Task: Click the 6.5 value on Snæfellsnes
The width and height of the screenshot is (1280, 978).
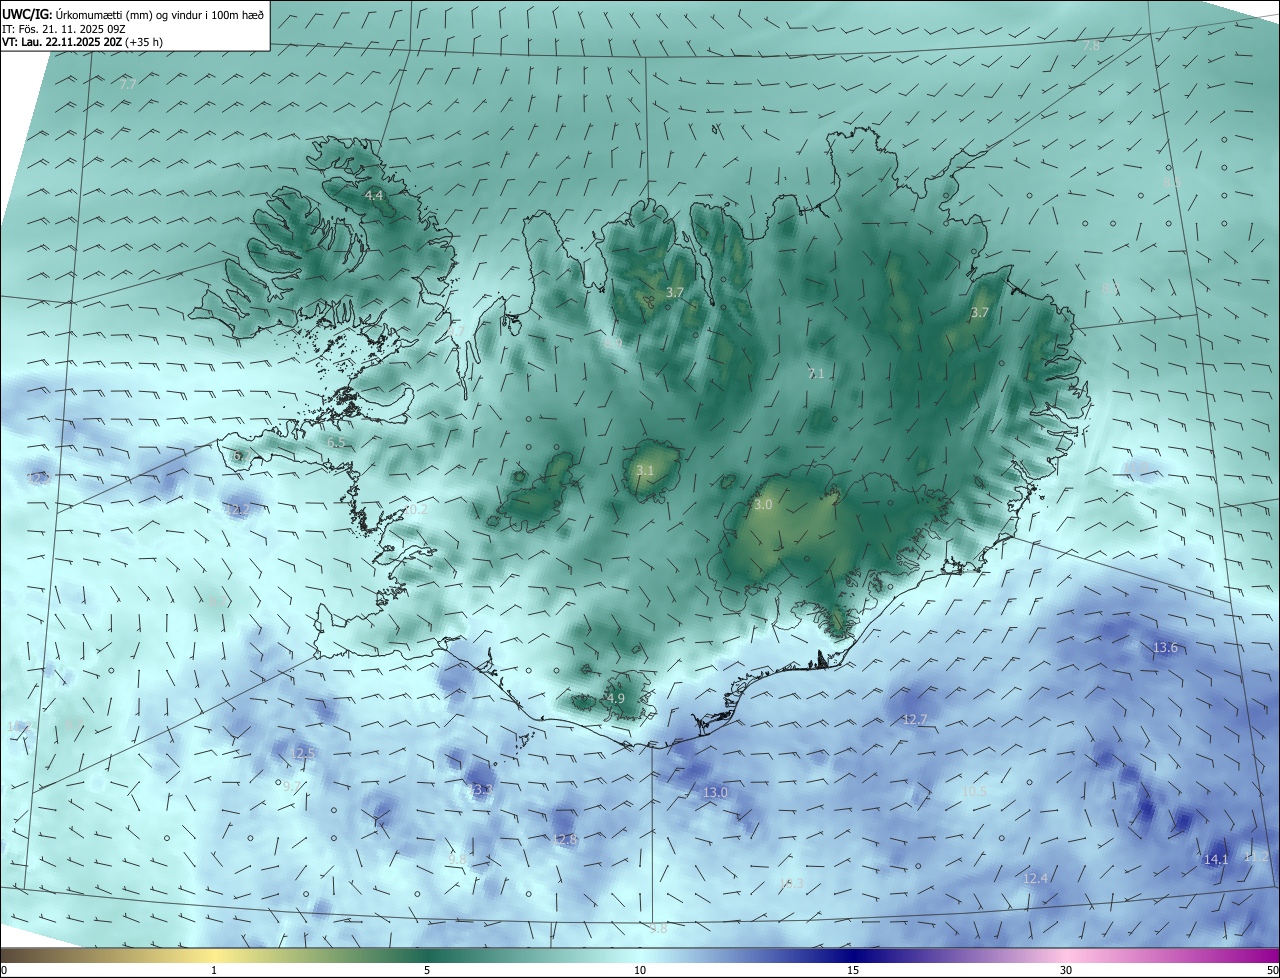Action: click(x=337, y=443)
